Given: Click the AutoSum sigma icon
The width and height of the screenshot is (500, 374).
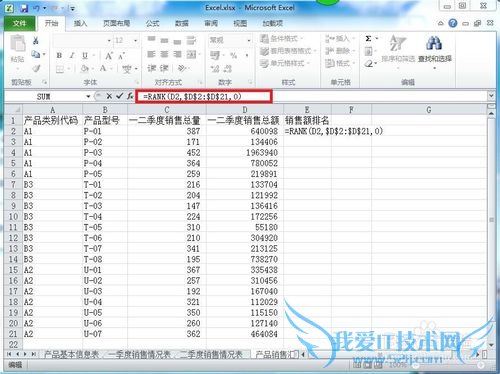Looking at the screenshot, I should point(368,39).
